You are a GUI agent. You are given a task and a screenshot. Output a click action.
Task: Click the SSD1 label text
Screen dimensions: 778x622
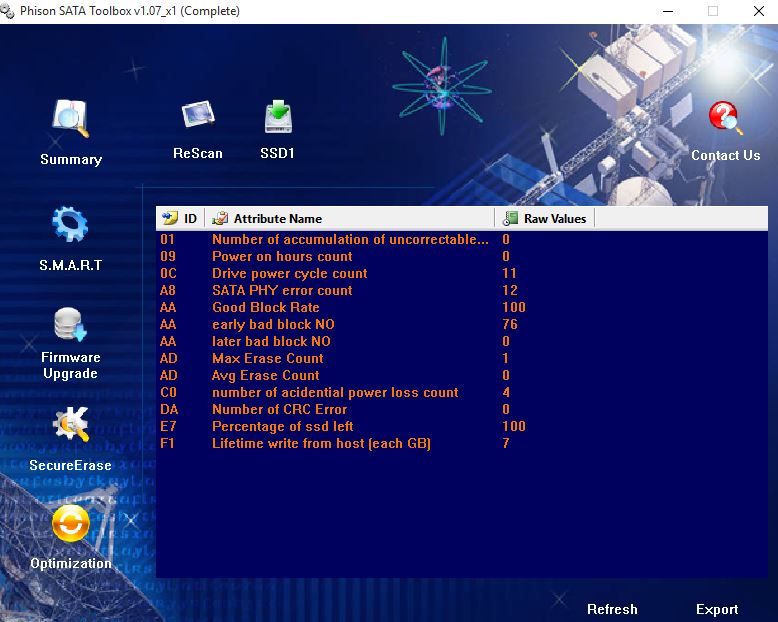click(277, 153)
